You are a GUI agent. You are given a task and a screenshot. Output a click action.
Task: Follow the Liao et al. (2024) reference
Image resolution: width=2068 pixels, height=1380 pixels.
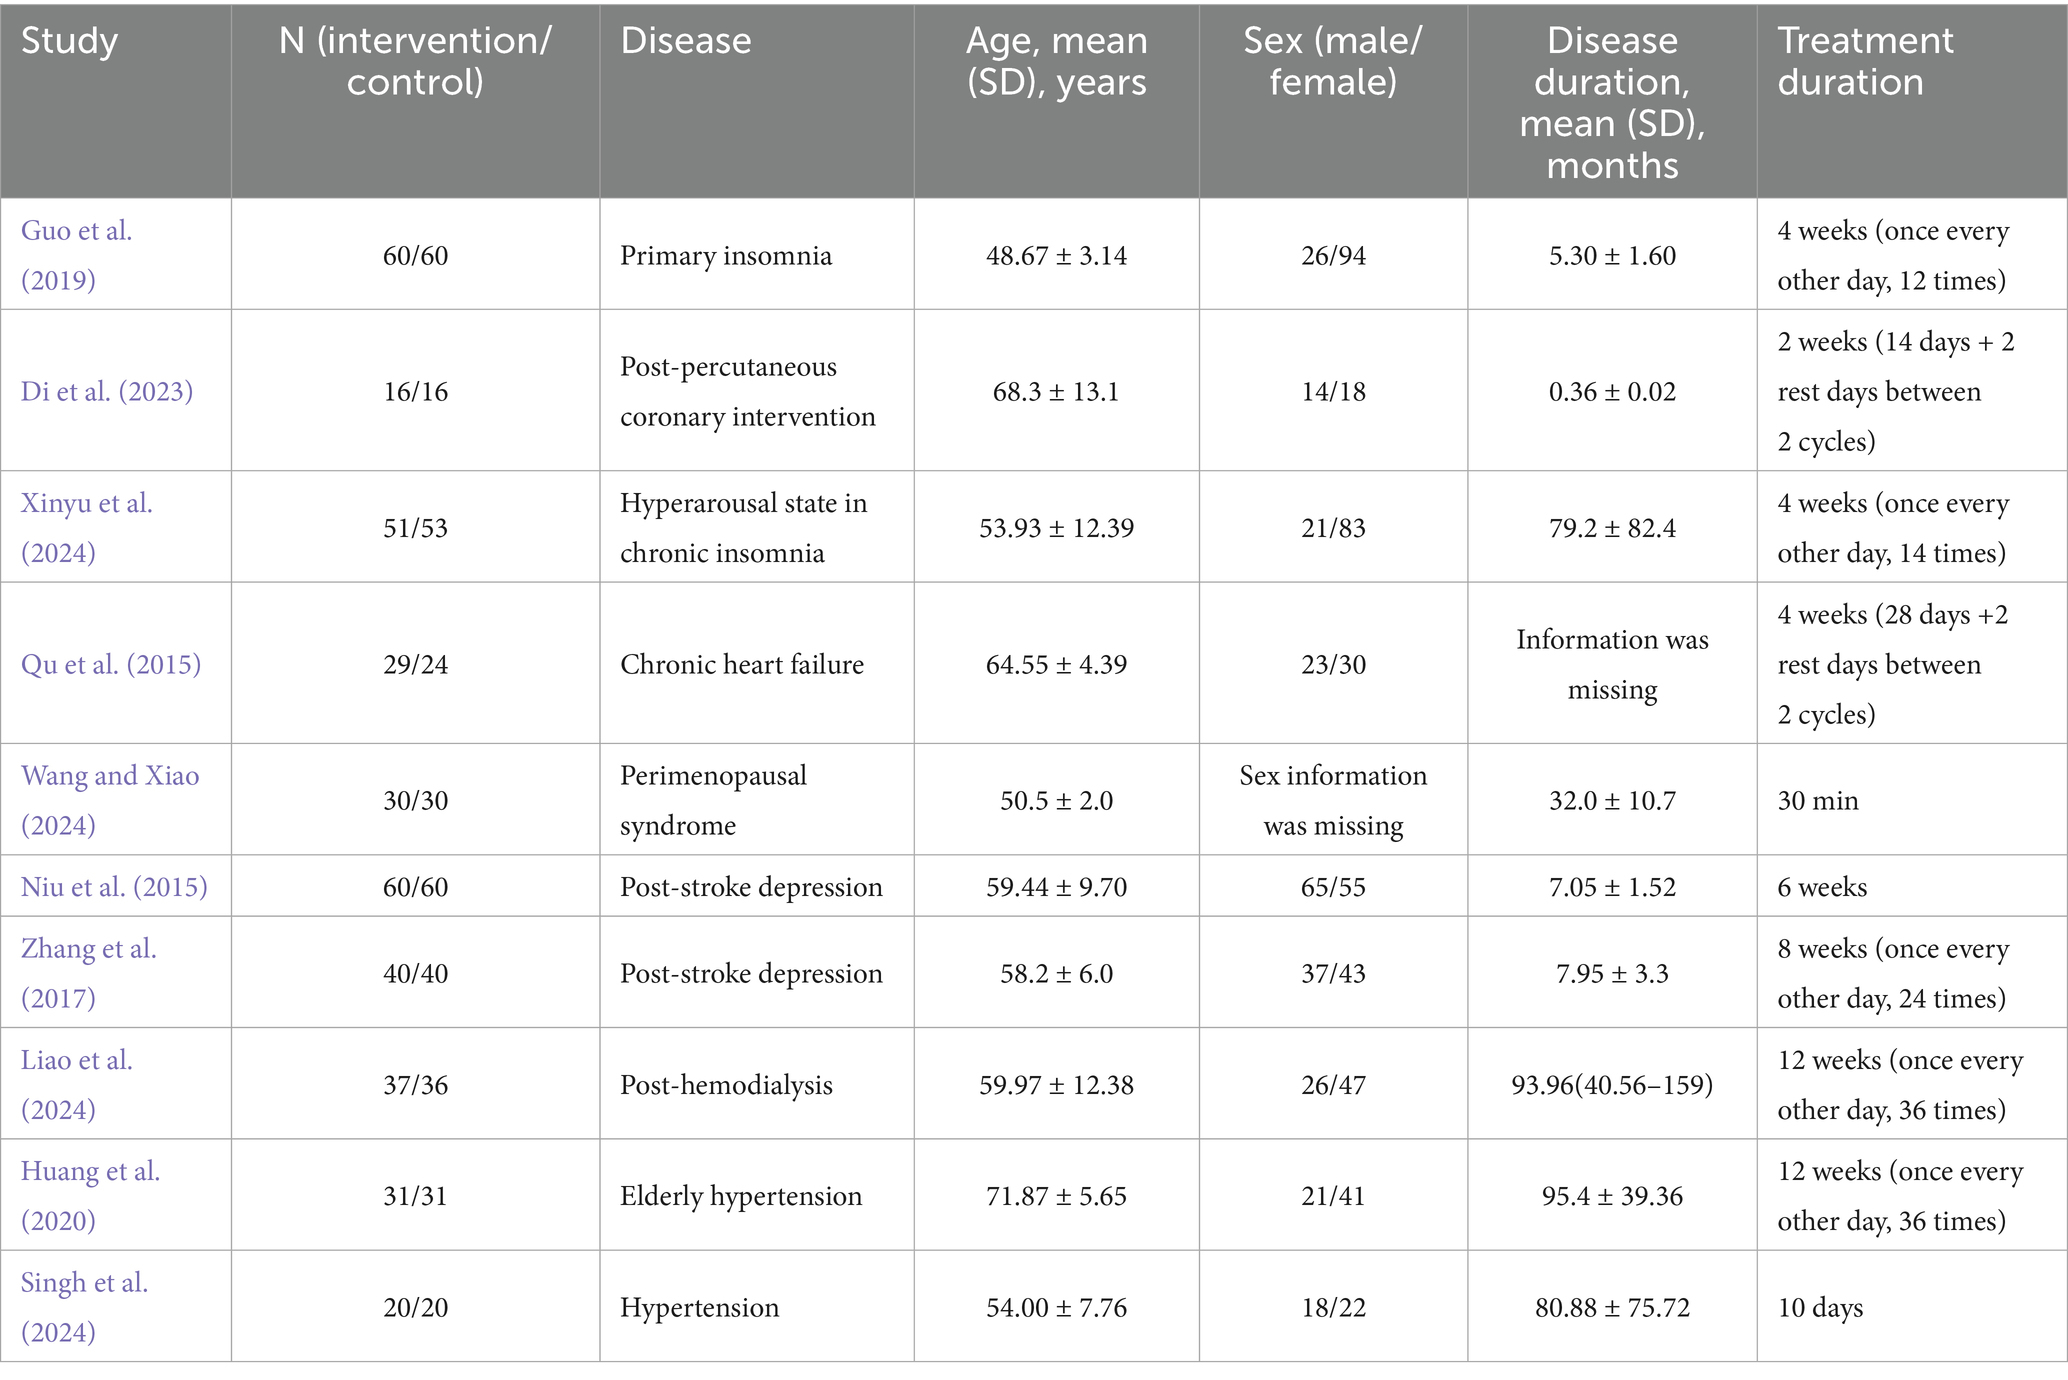tap(76, 1084)
